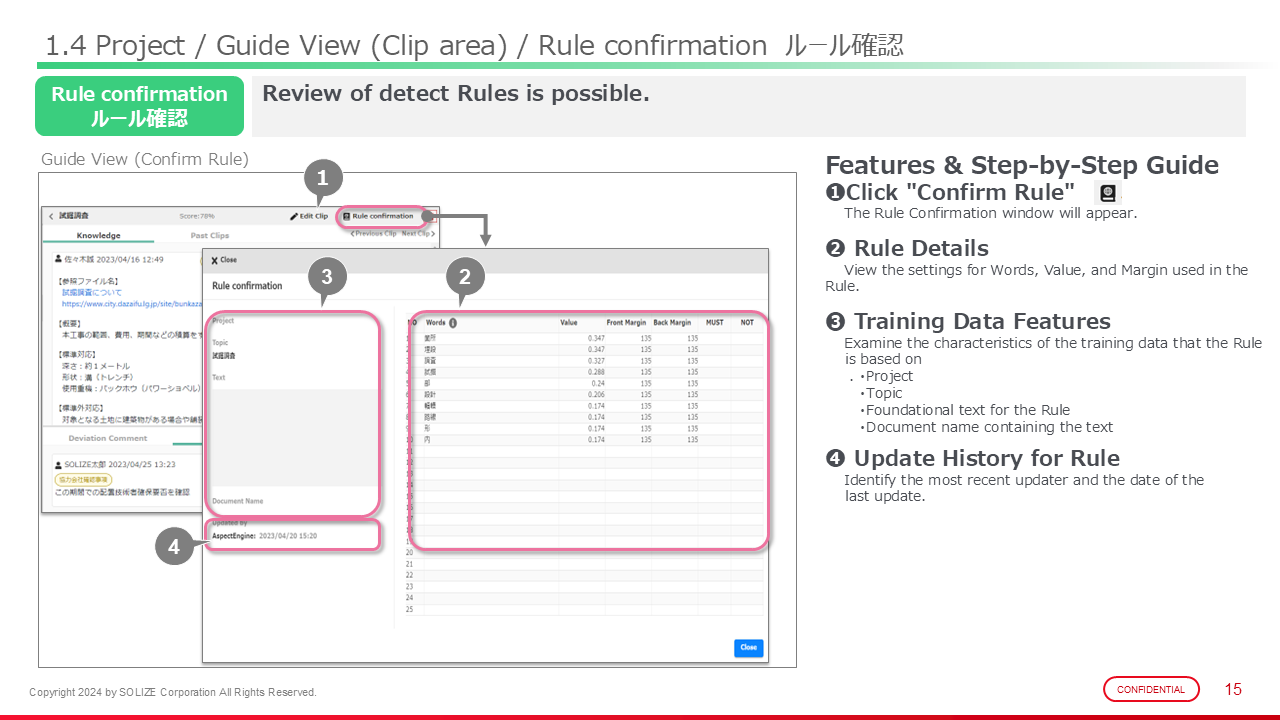Click the Value column header
This screenshot has width=1280, height=720.
click(x=569, y=323)
